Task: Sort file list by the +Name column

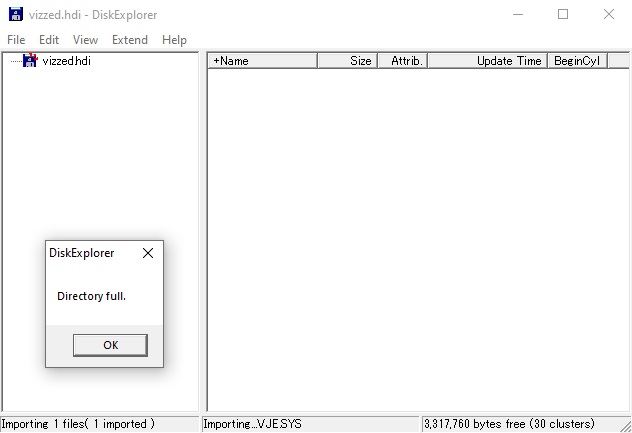Action: 262,61
